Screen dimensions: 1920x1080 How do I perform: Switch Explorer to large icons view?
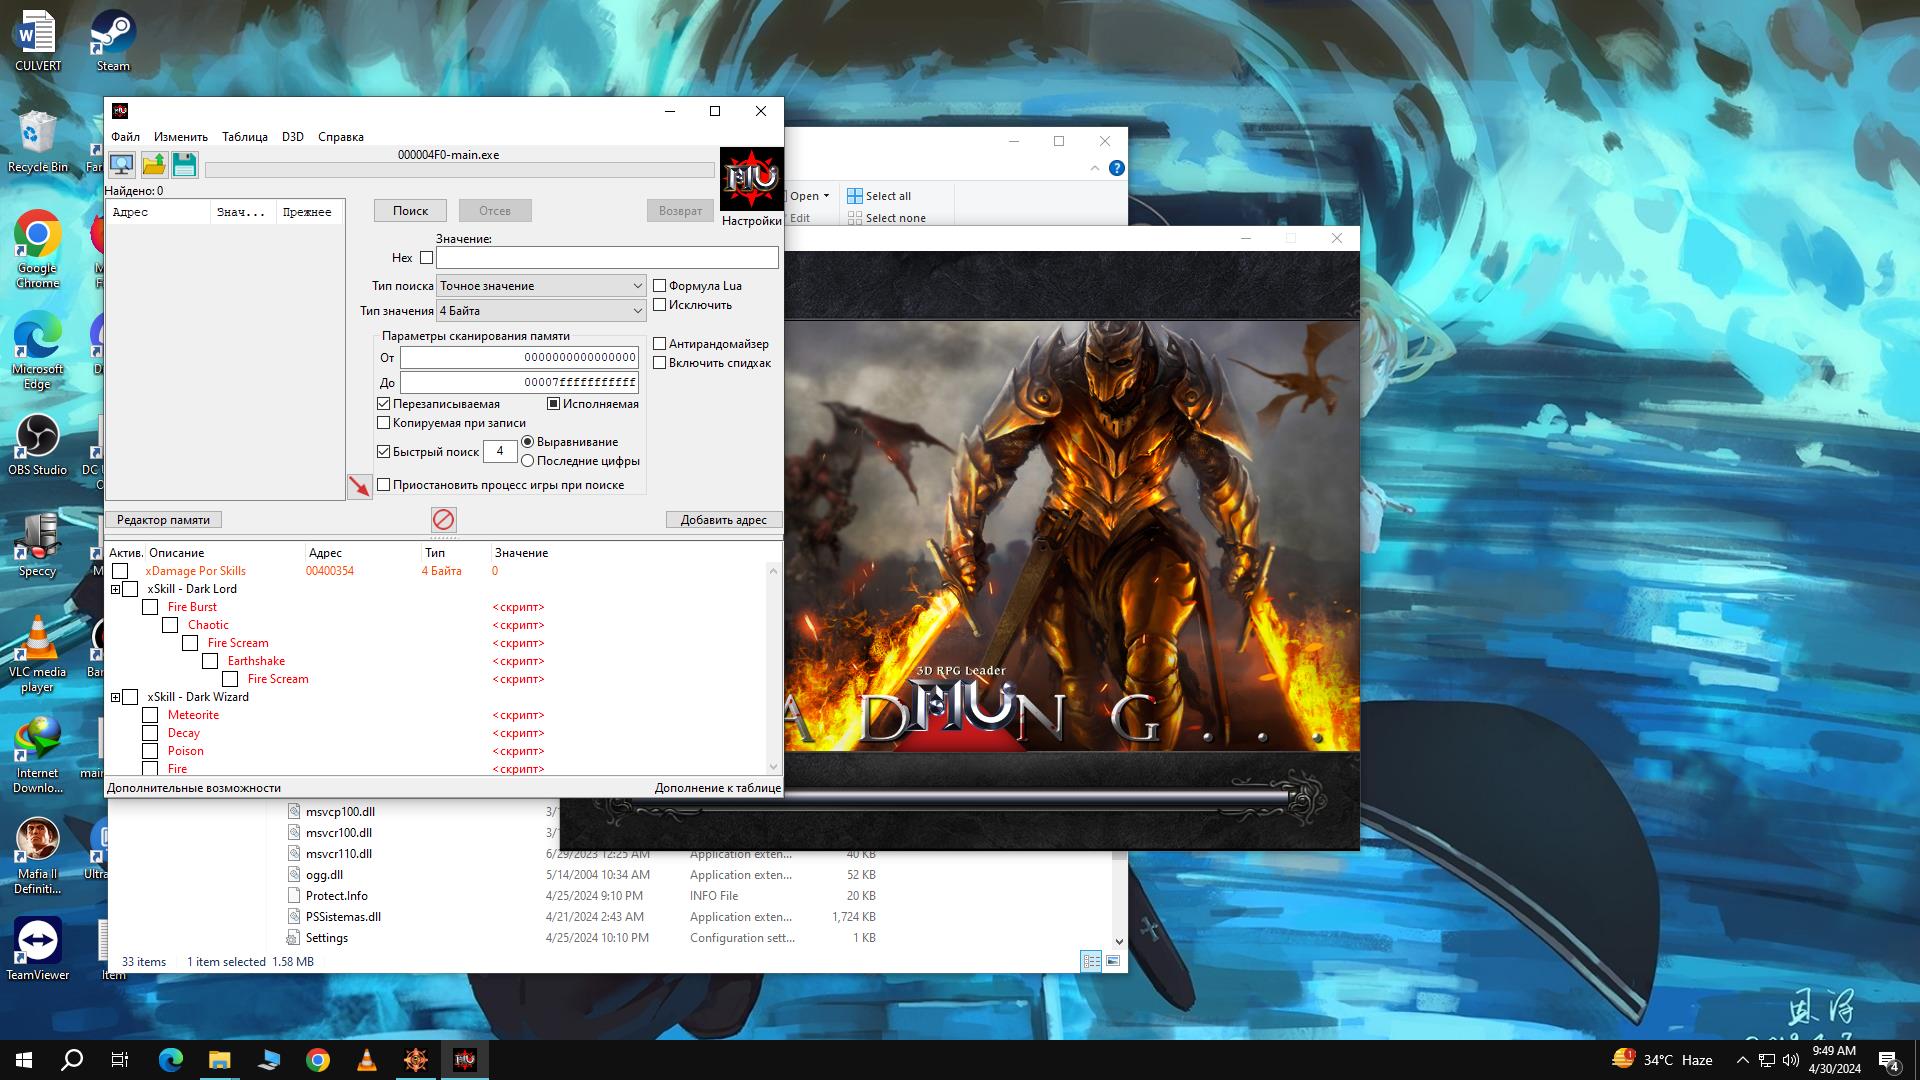1113,961
